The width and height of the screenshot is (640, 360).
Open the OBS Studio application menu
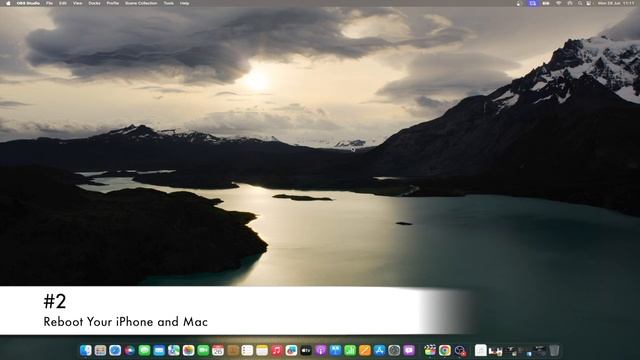[28, 3]
